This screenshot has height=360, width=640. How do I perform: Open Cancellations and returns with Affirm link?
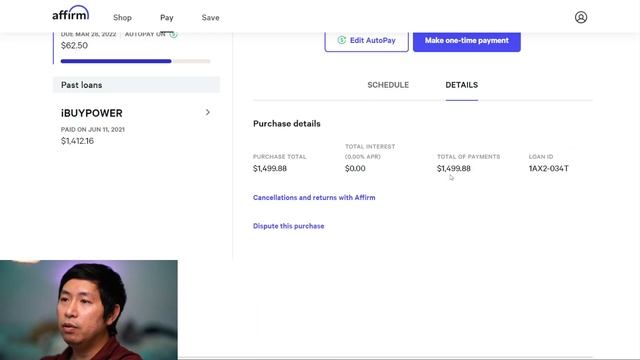(314, 198)
